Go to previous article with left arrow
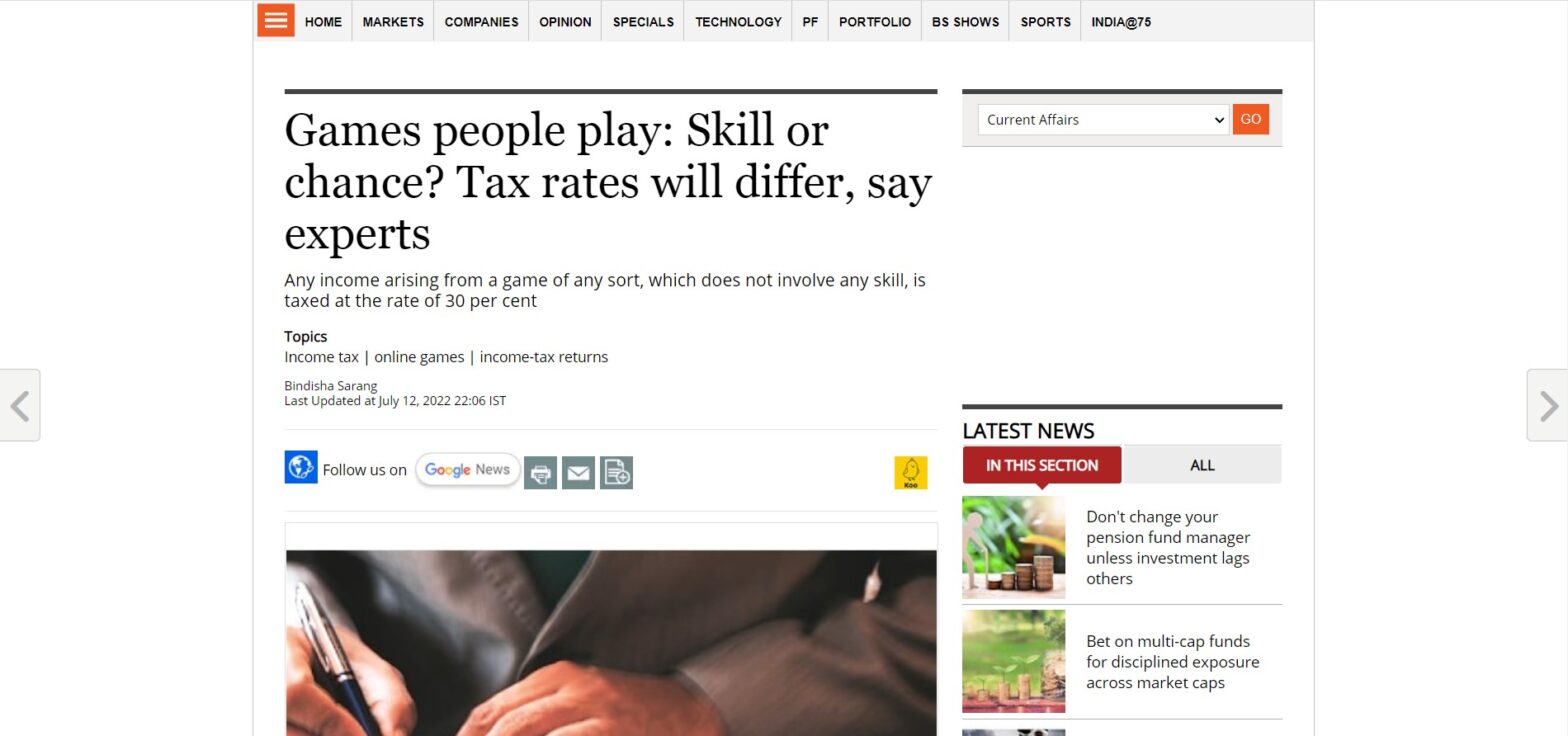The height and width of the screenshot is (736, 1568). tap(19, 405)
